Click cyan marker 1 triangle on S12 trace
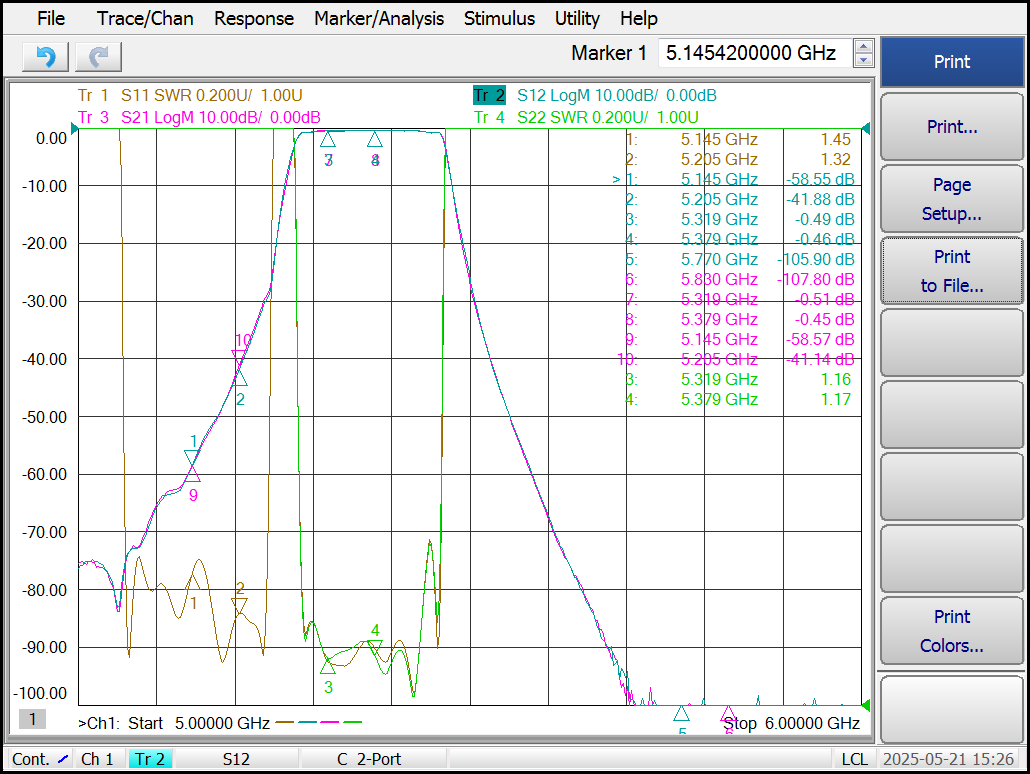 click(x=192, y=459)
